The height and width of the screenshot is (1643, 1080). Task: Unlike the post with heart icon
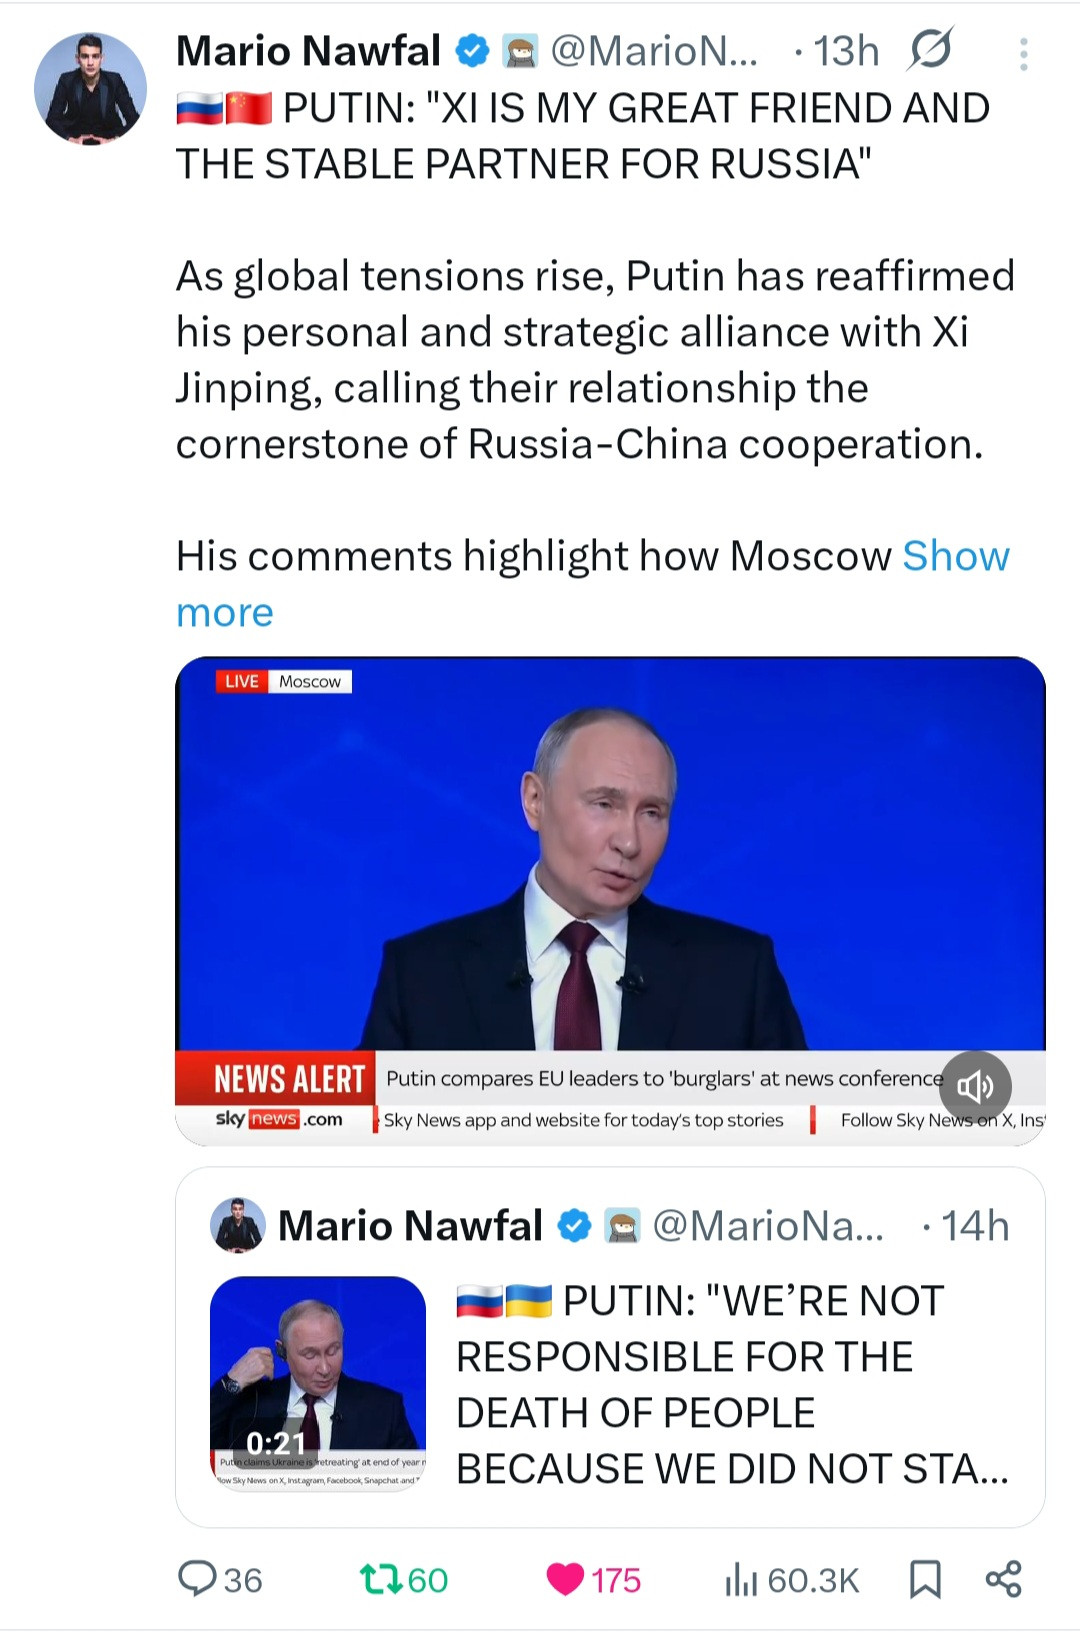click(x=565, y=1579)
